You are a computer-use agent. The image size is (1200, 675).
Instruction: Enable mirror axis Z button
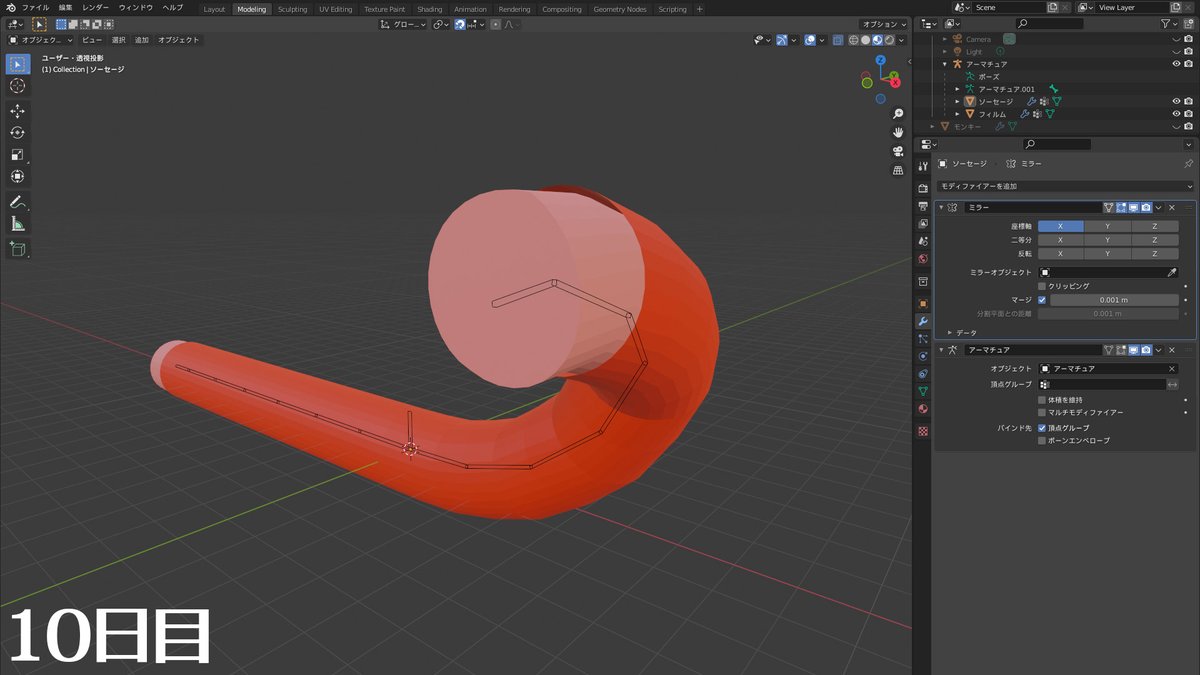pos(1155,226)
